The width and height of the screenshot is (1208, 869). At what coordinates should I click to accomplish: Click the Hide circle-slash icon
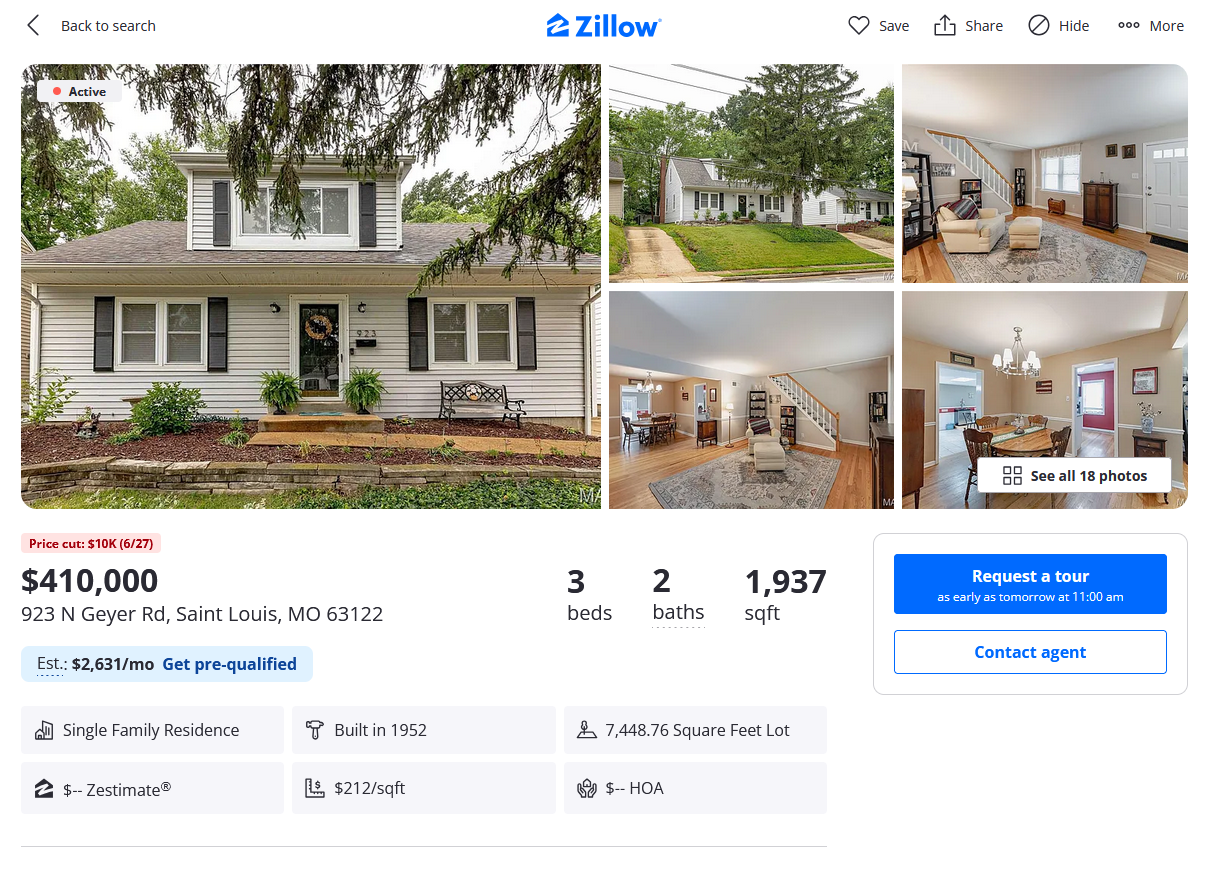(x=1039, y=26)
